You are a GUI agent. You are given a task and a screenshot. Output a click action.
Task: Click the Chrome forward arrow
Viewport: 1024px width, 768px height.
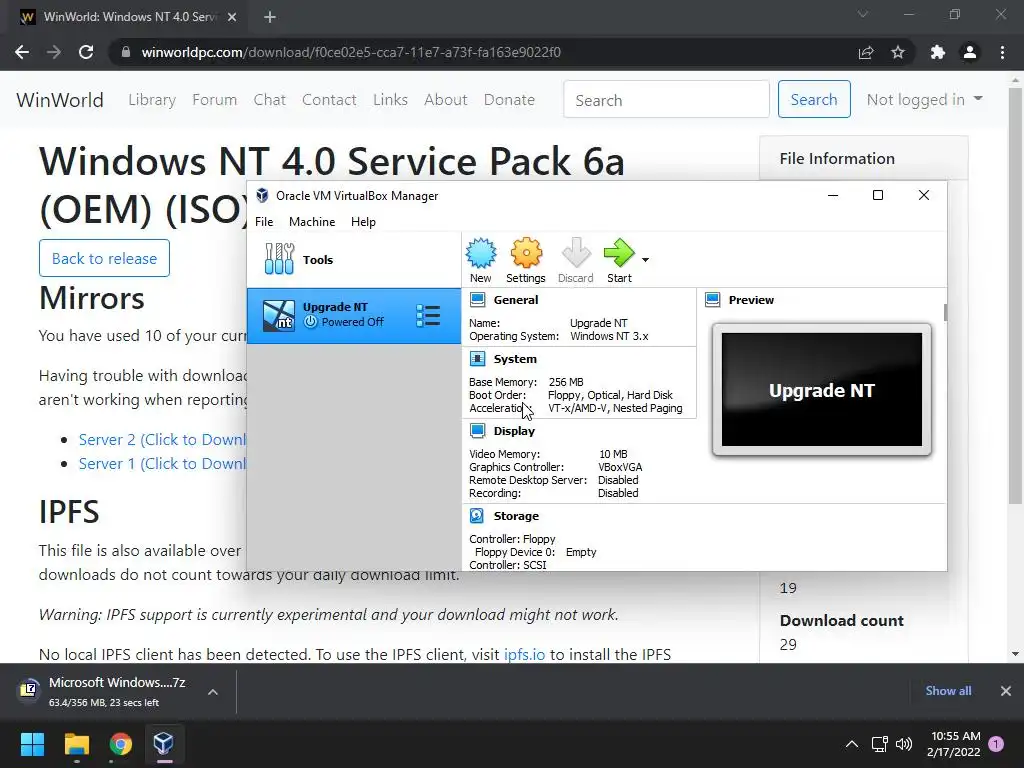coord(54,52)
